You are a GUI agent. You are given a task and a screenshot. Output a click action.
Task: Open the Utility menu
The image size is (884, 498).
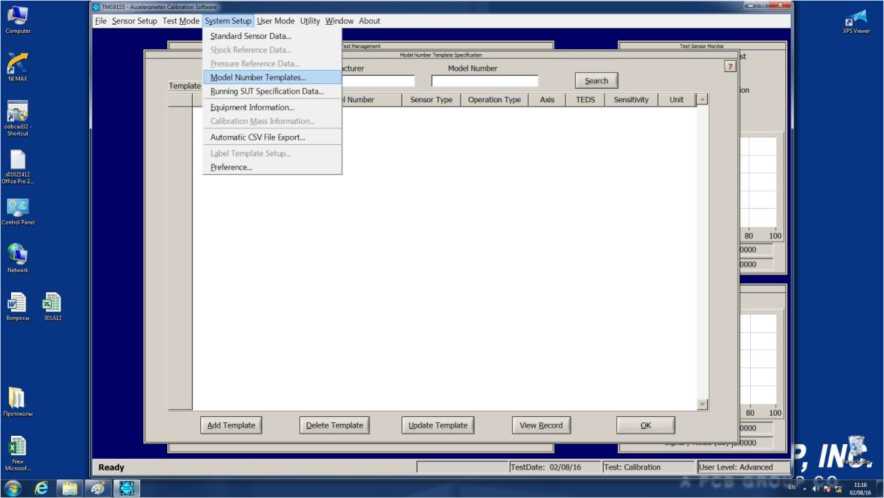(310, 21)
